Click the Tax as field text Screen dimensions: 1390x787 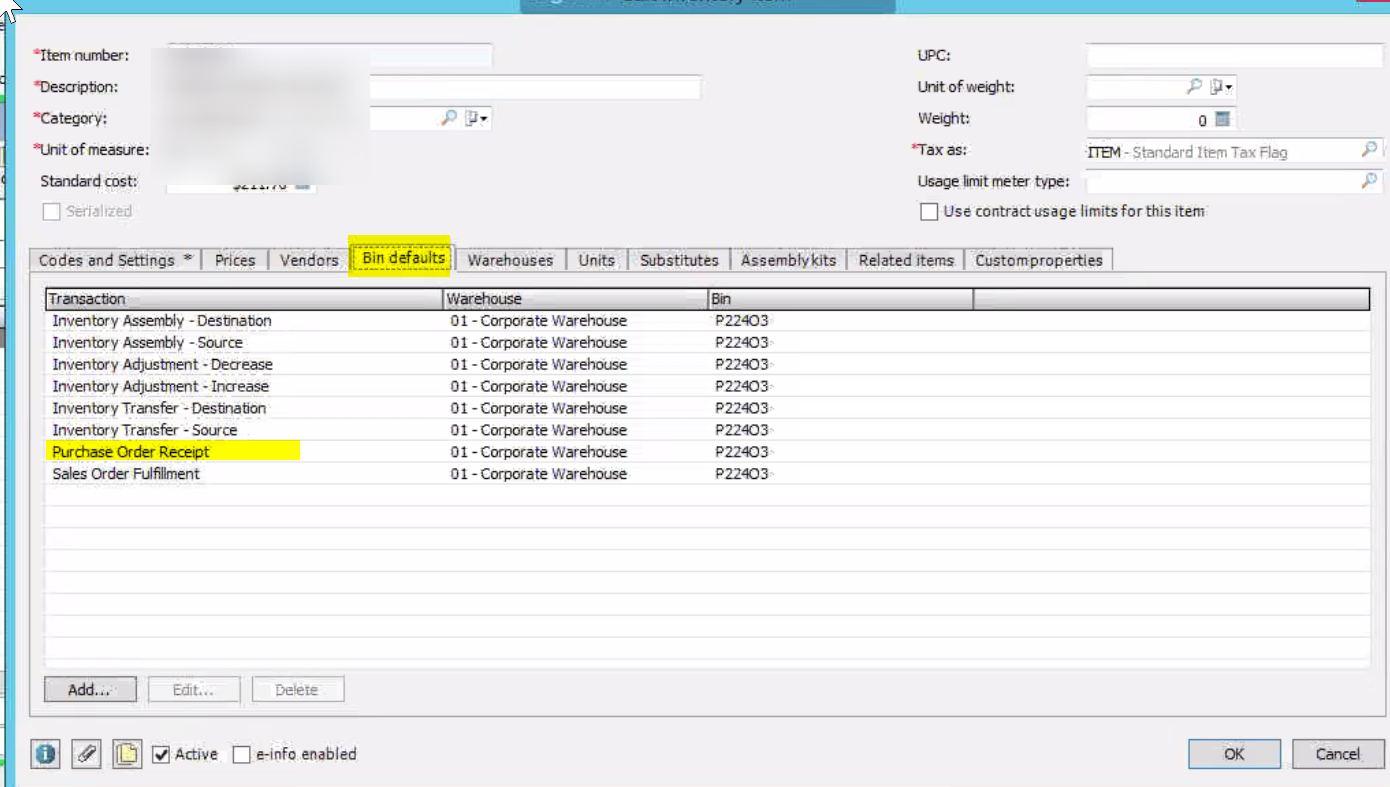[x=1187, y=152]
